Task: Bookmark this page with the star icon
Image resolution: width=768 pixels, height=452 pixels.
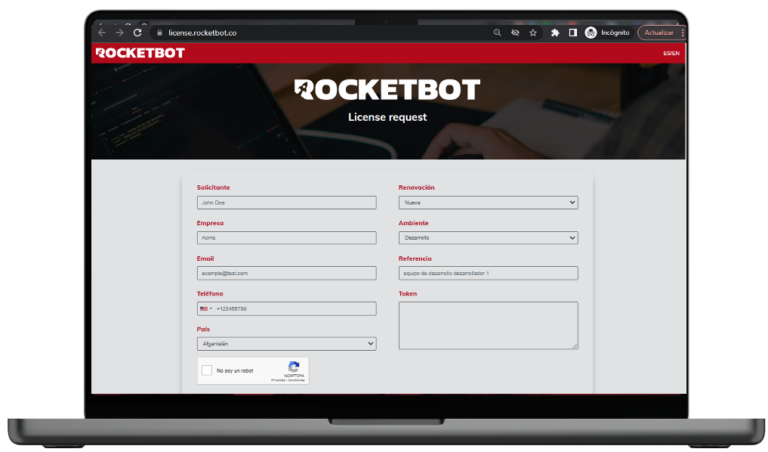Action: point(533,33)
